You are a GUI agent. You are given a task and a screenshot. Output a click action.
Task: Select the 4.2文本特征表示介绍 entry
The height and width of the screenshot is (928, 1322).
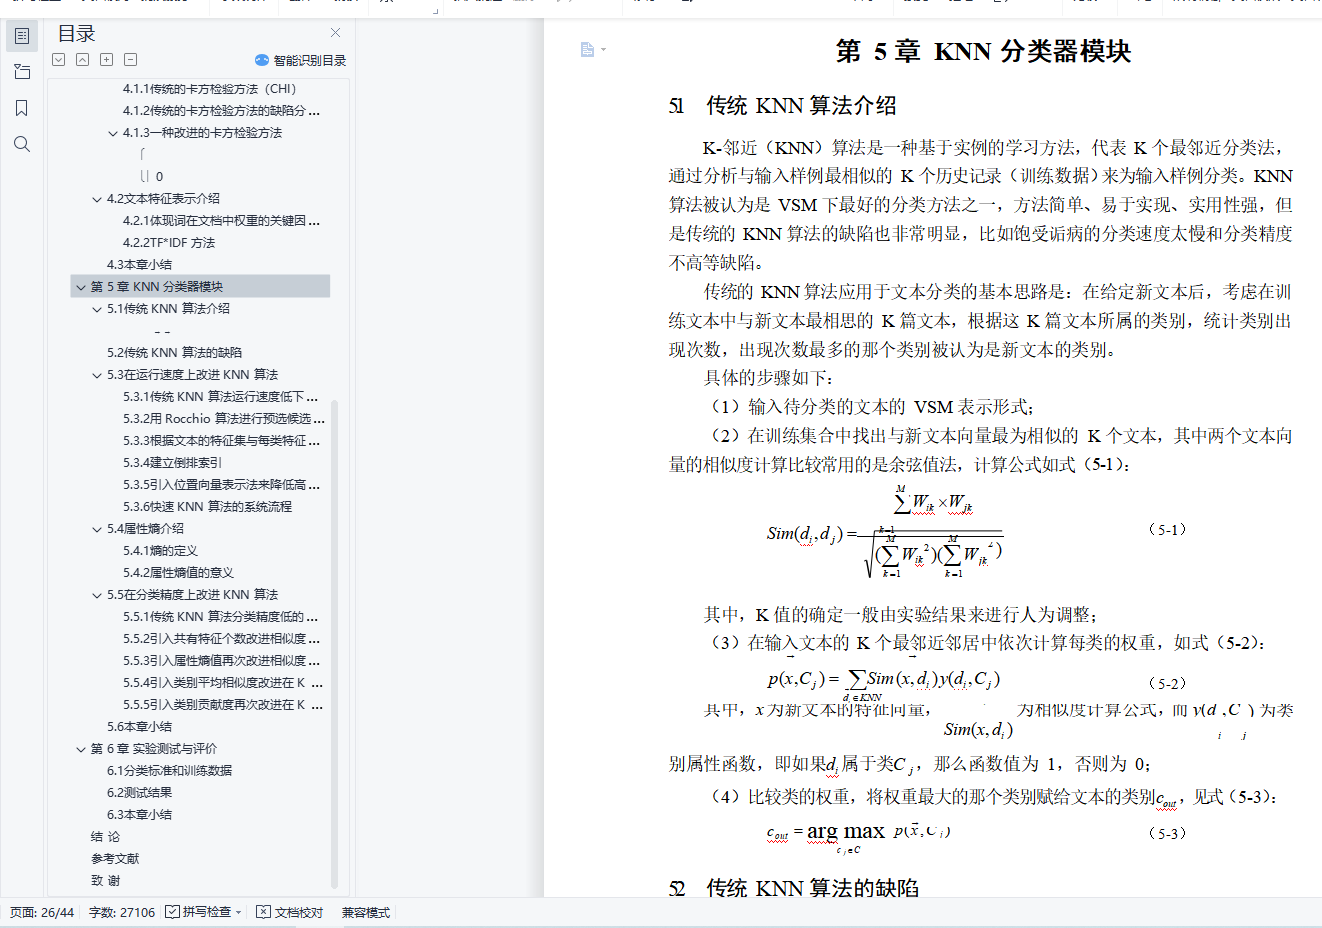click(163, 199)
